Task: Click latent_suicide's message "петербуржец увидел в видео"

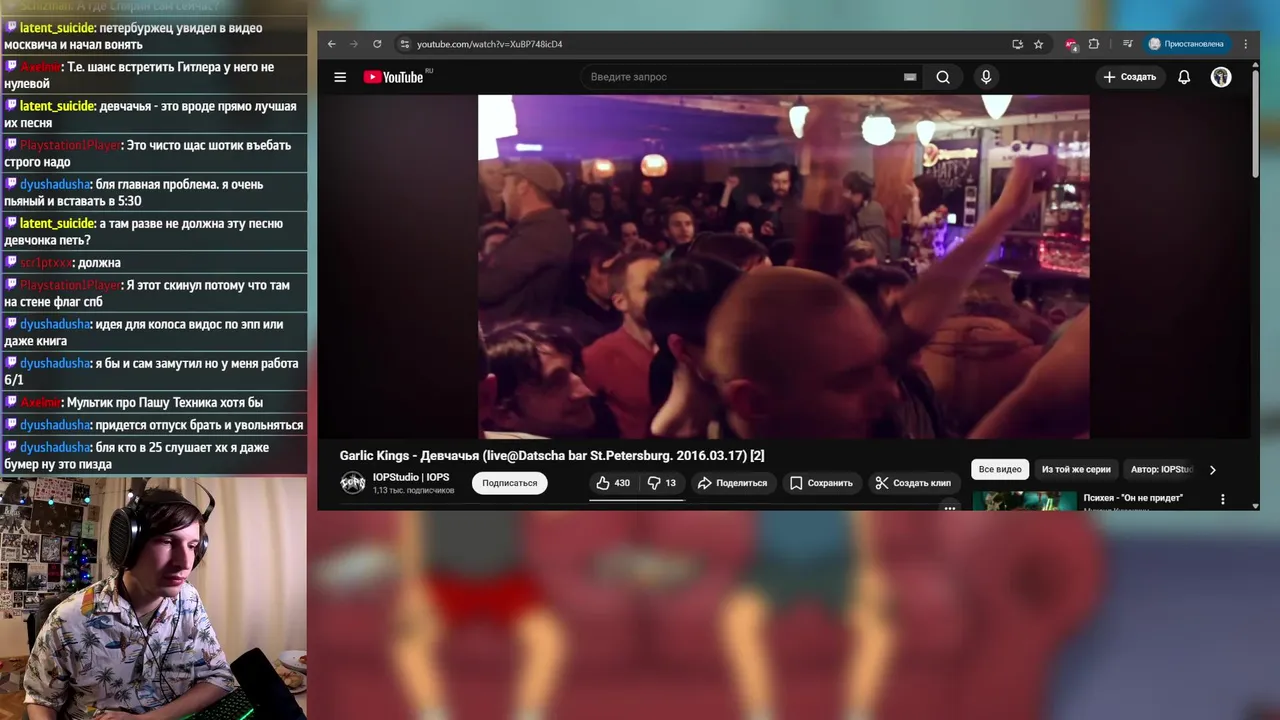Action: [x=154, y=36]
